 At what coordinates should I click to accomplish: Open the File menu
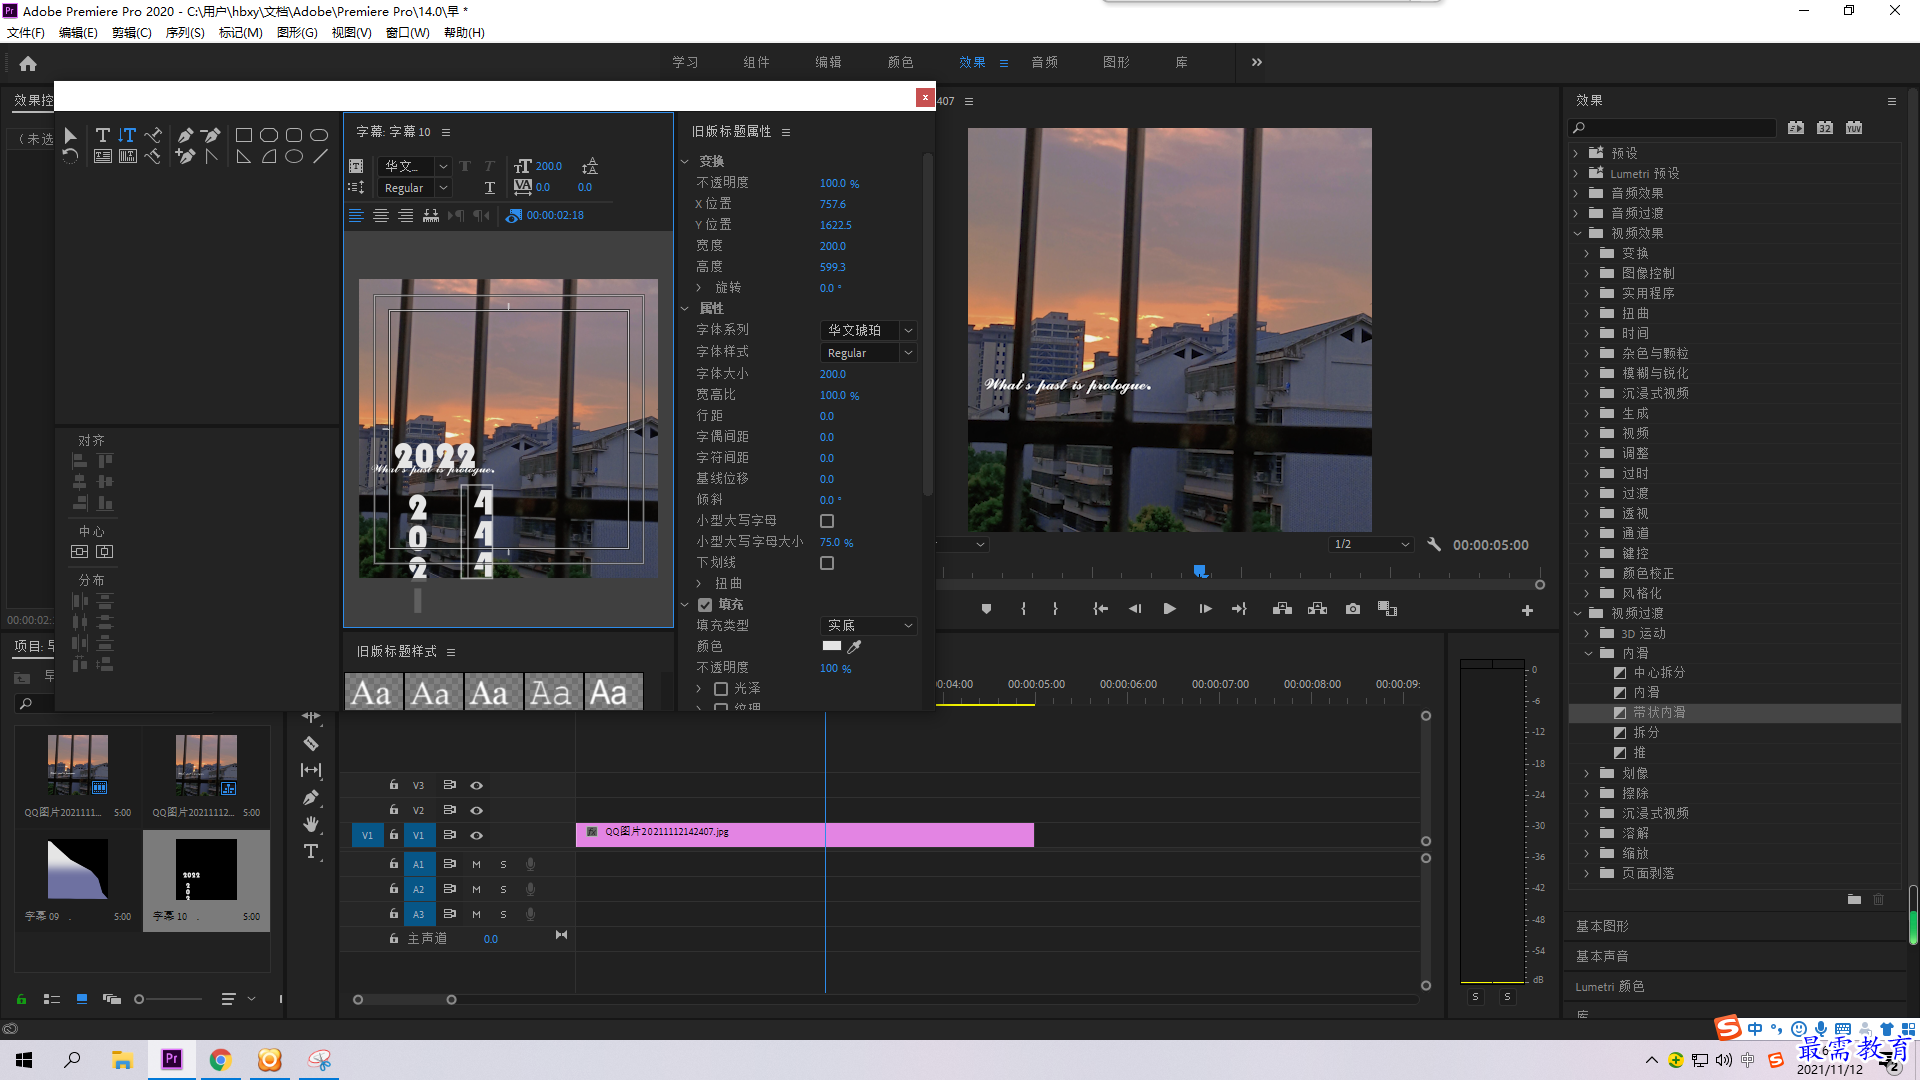tap(26, 32)
